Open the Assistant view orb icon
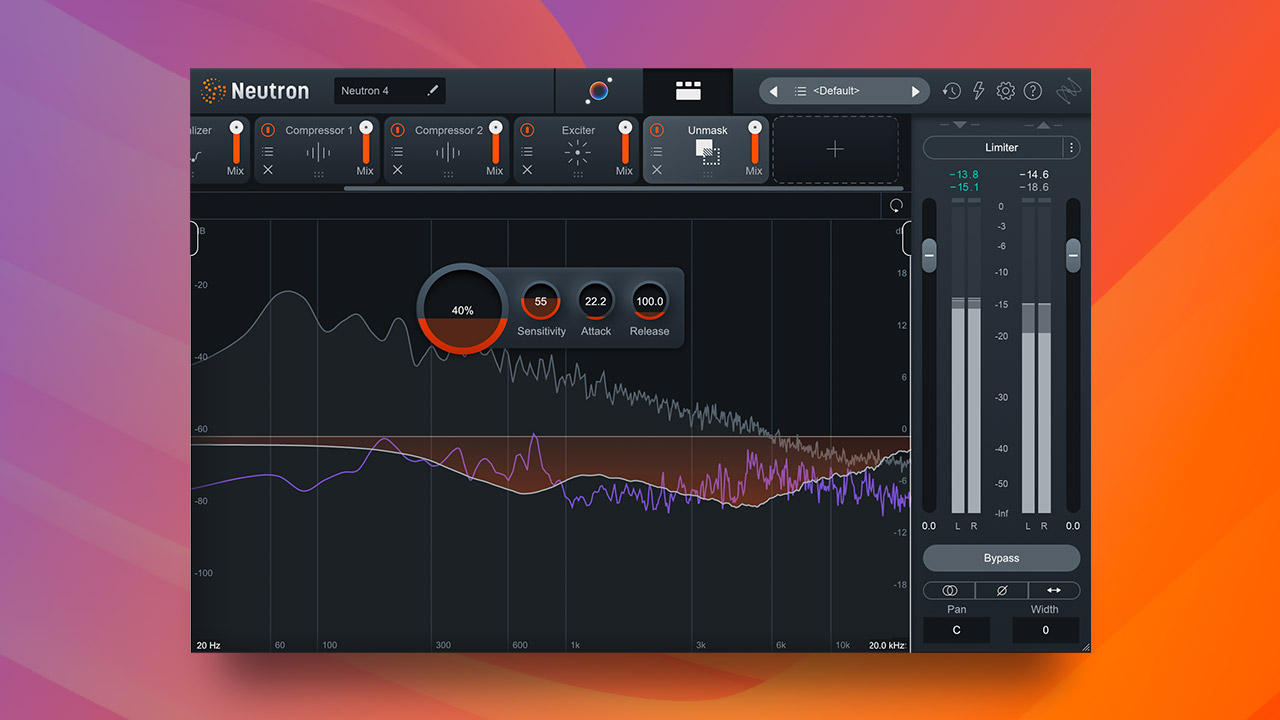 598,91
